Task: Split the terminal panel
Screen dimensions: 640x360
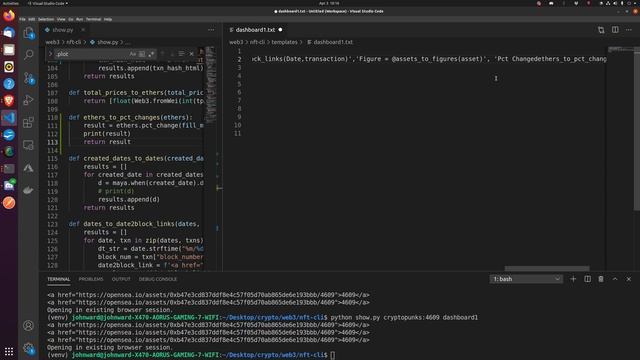Action: coord(587,279)
